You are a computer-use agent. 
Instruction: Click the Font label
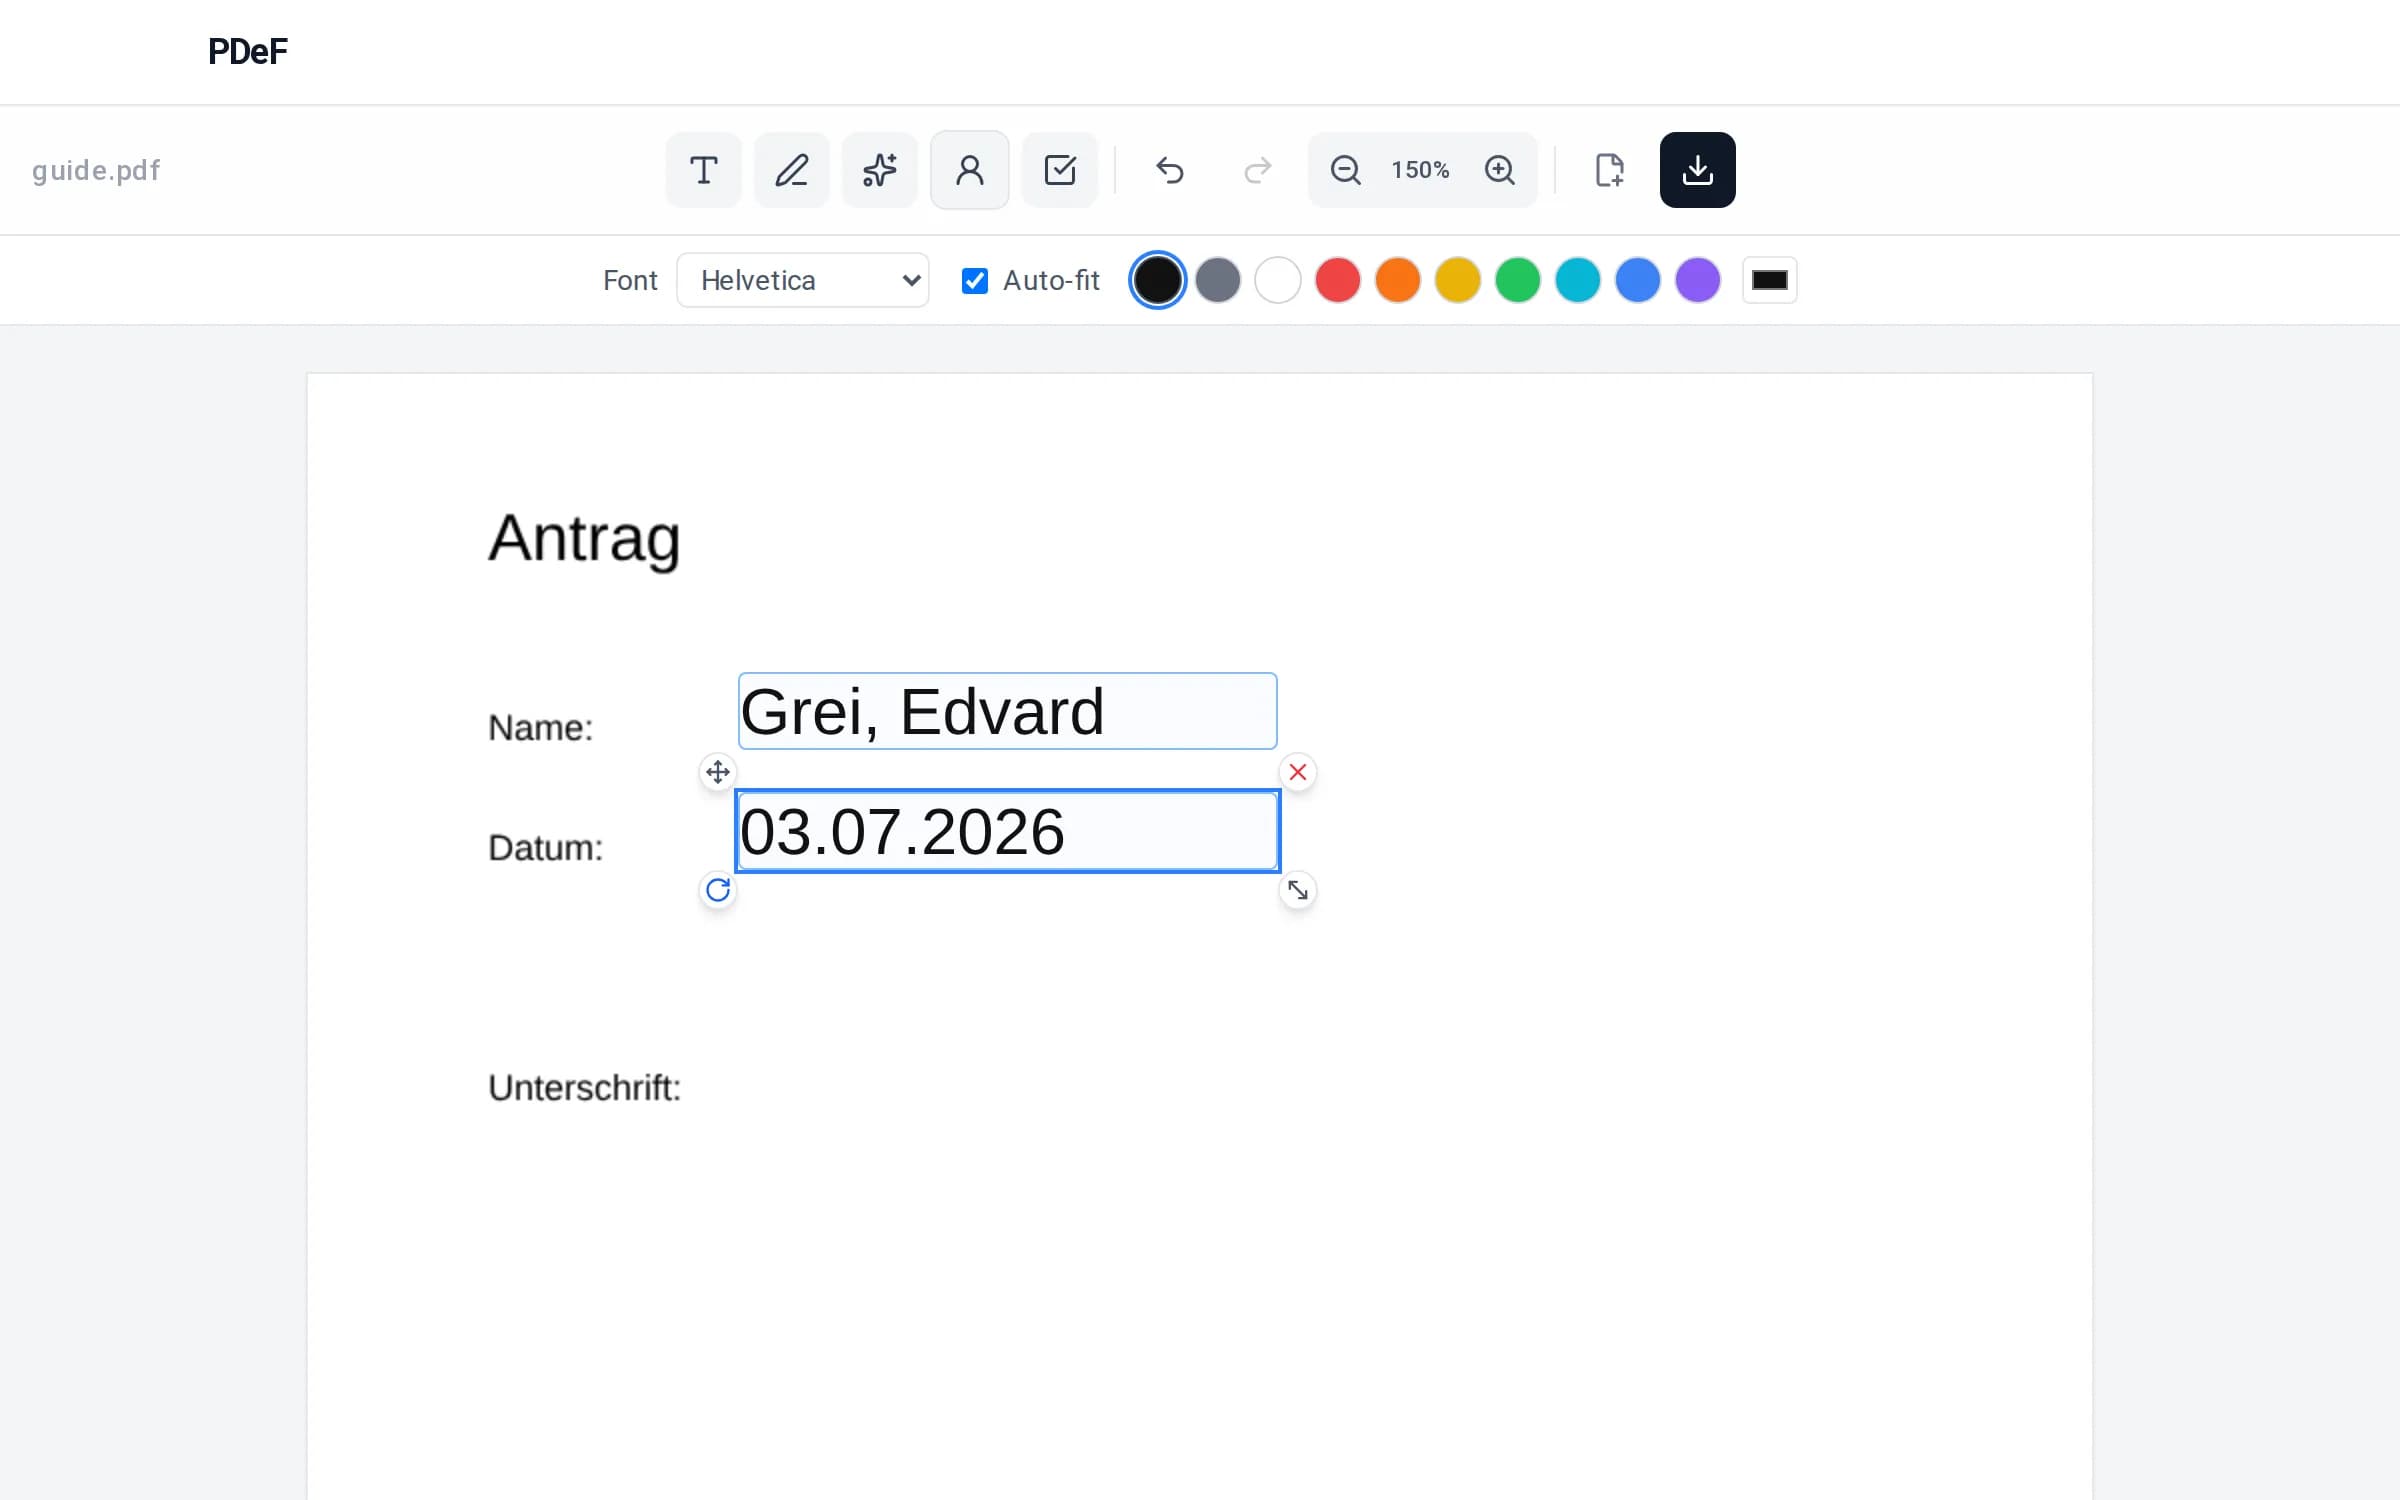coord(630,280)
